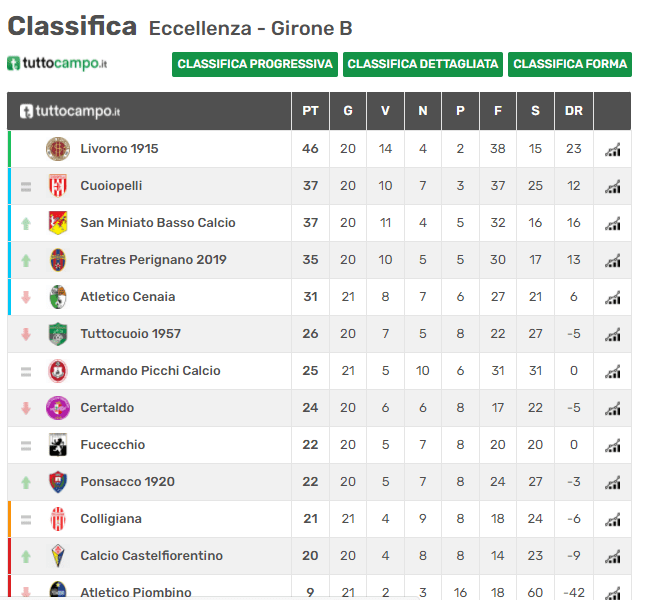This screenshot has height=600, width=647.
Task: Open the Fratres Perignano 2019 team page
Action: 153,260
